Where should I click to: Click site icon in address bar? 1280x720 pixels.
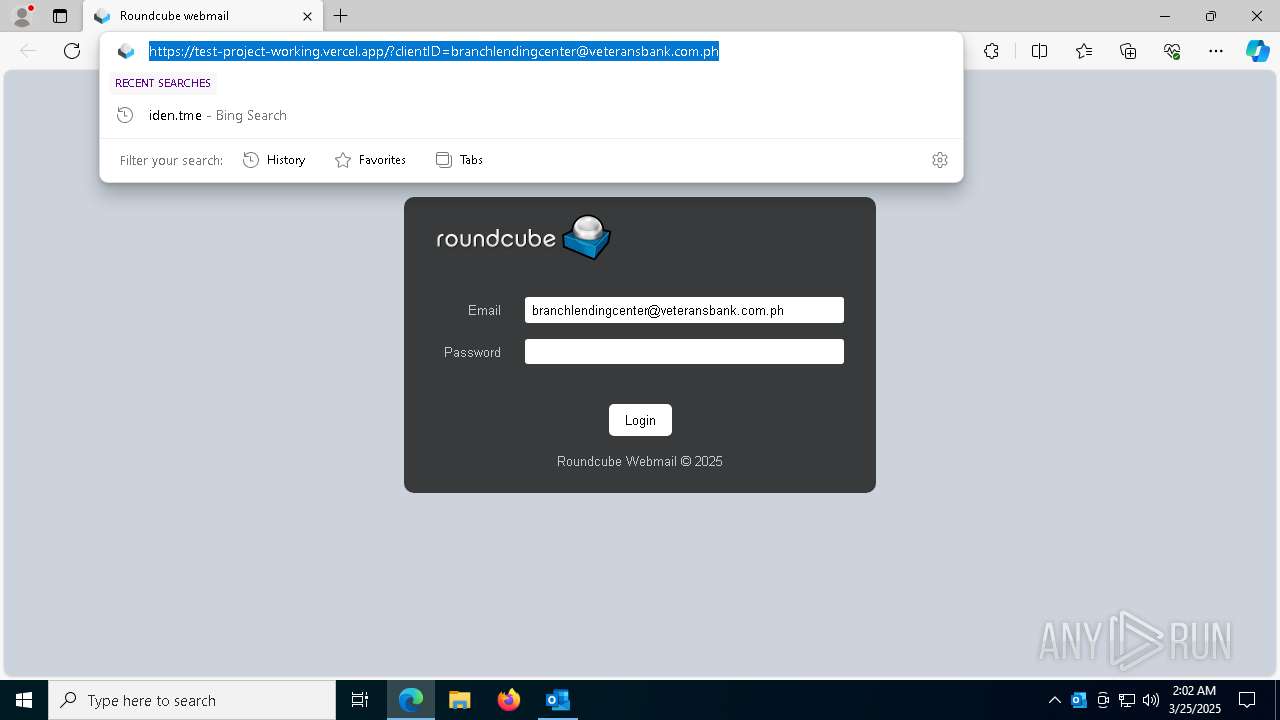coord(125,51)
